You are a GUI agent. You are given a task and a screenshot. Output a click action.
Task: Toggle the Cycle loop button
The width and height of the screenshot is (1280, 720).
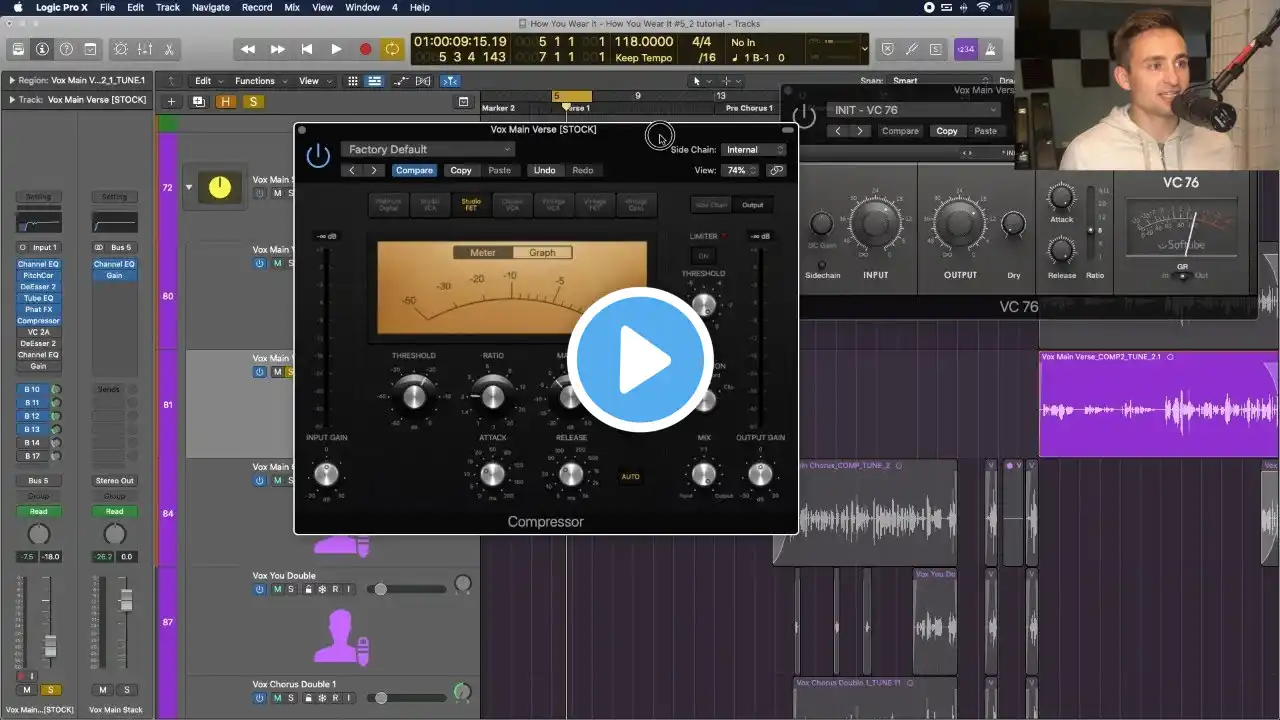click(392, 49)
